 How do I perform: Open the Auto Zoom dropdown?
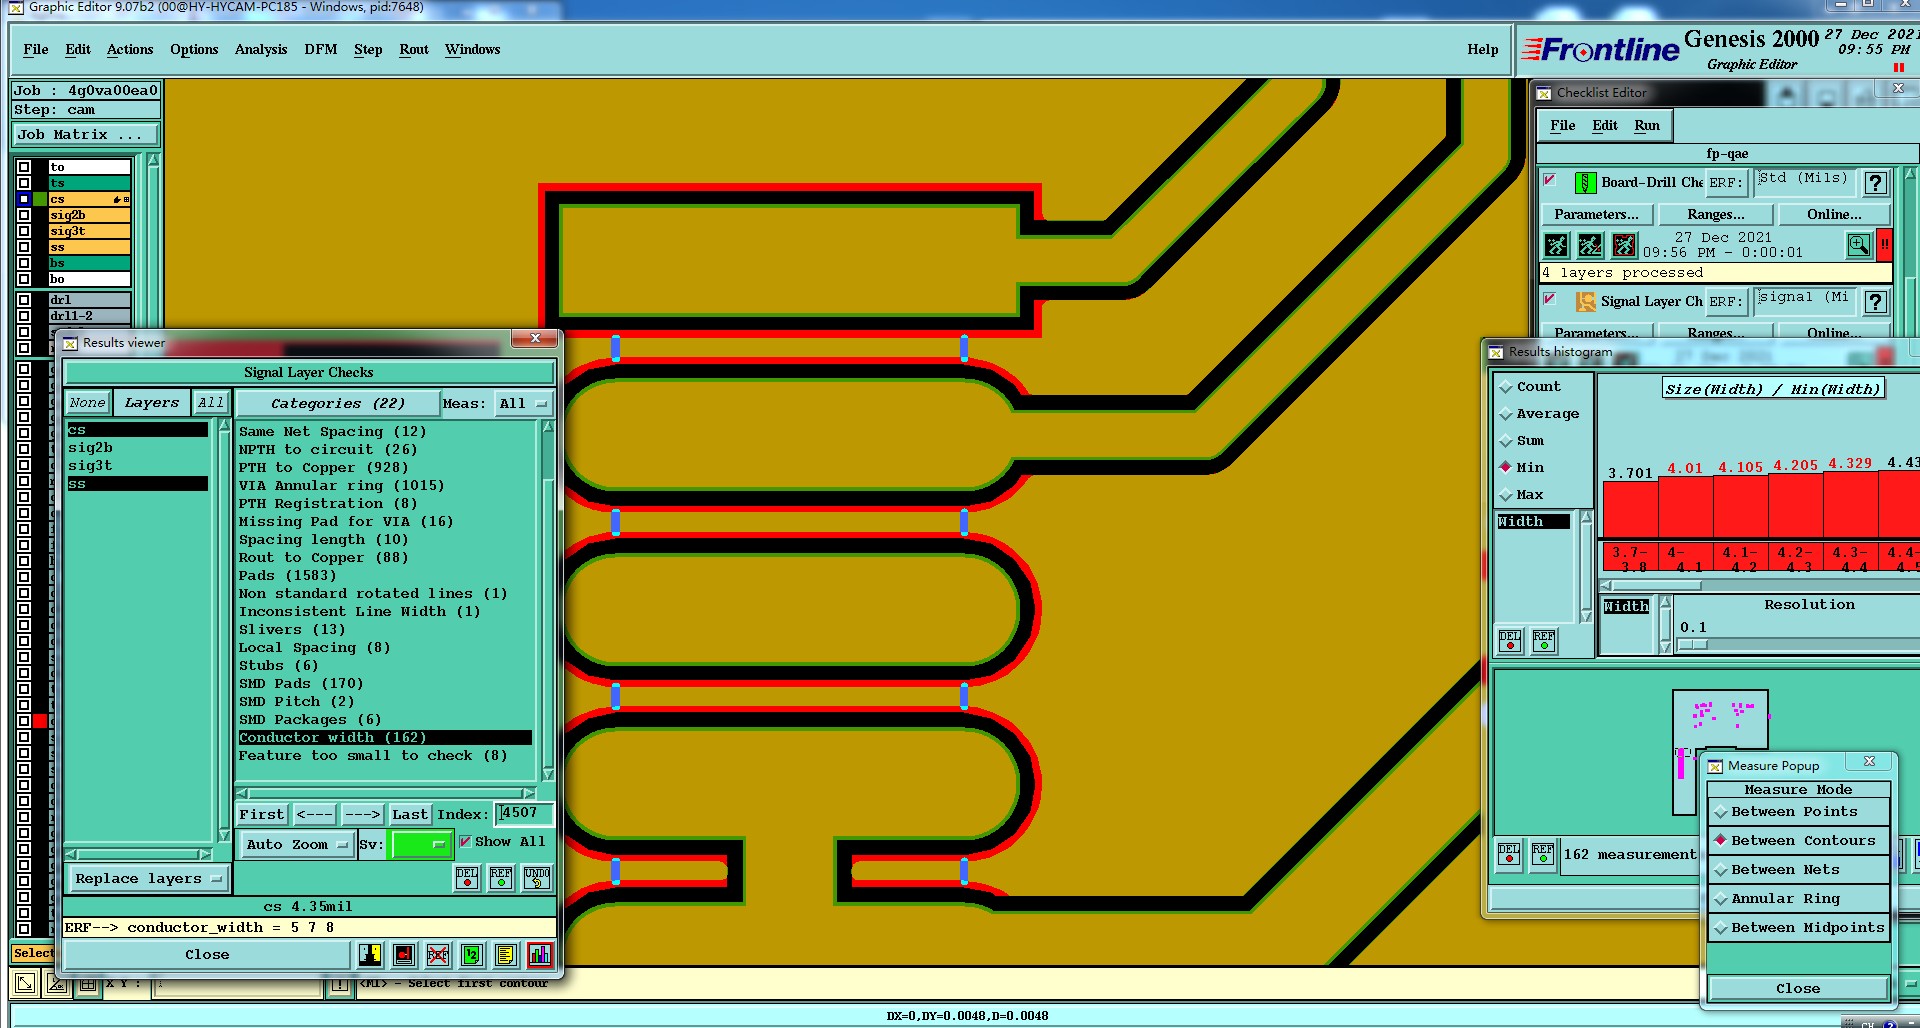coord(296,845)
